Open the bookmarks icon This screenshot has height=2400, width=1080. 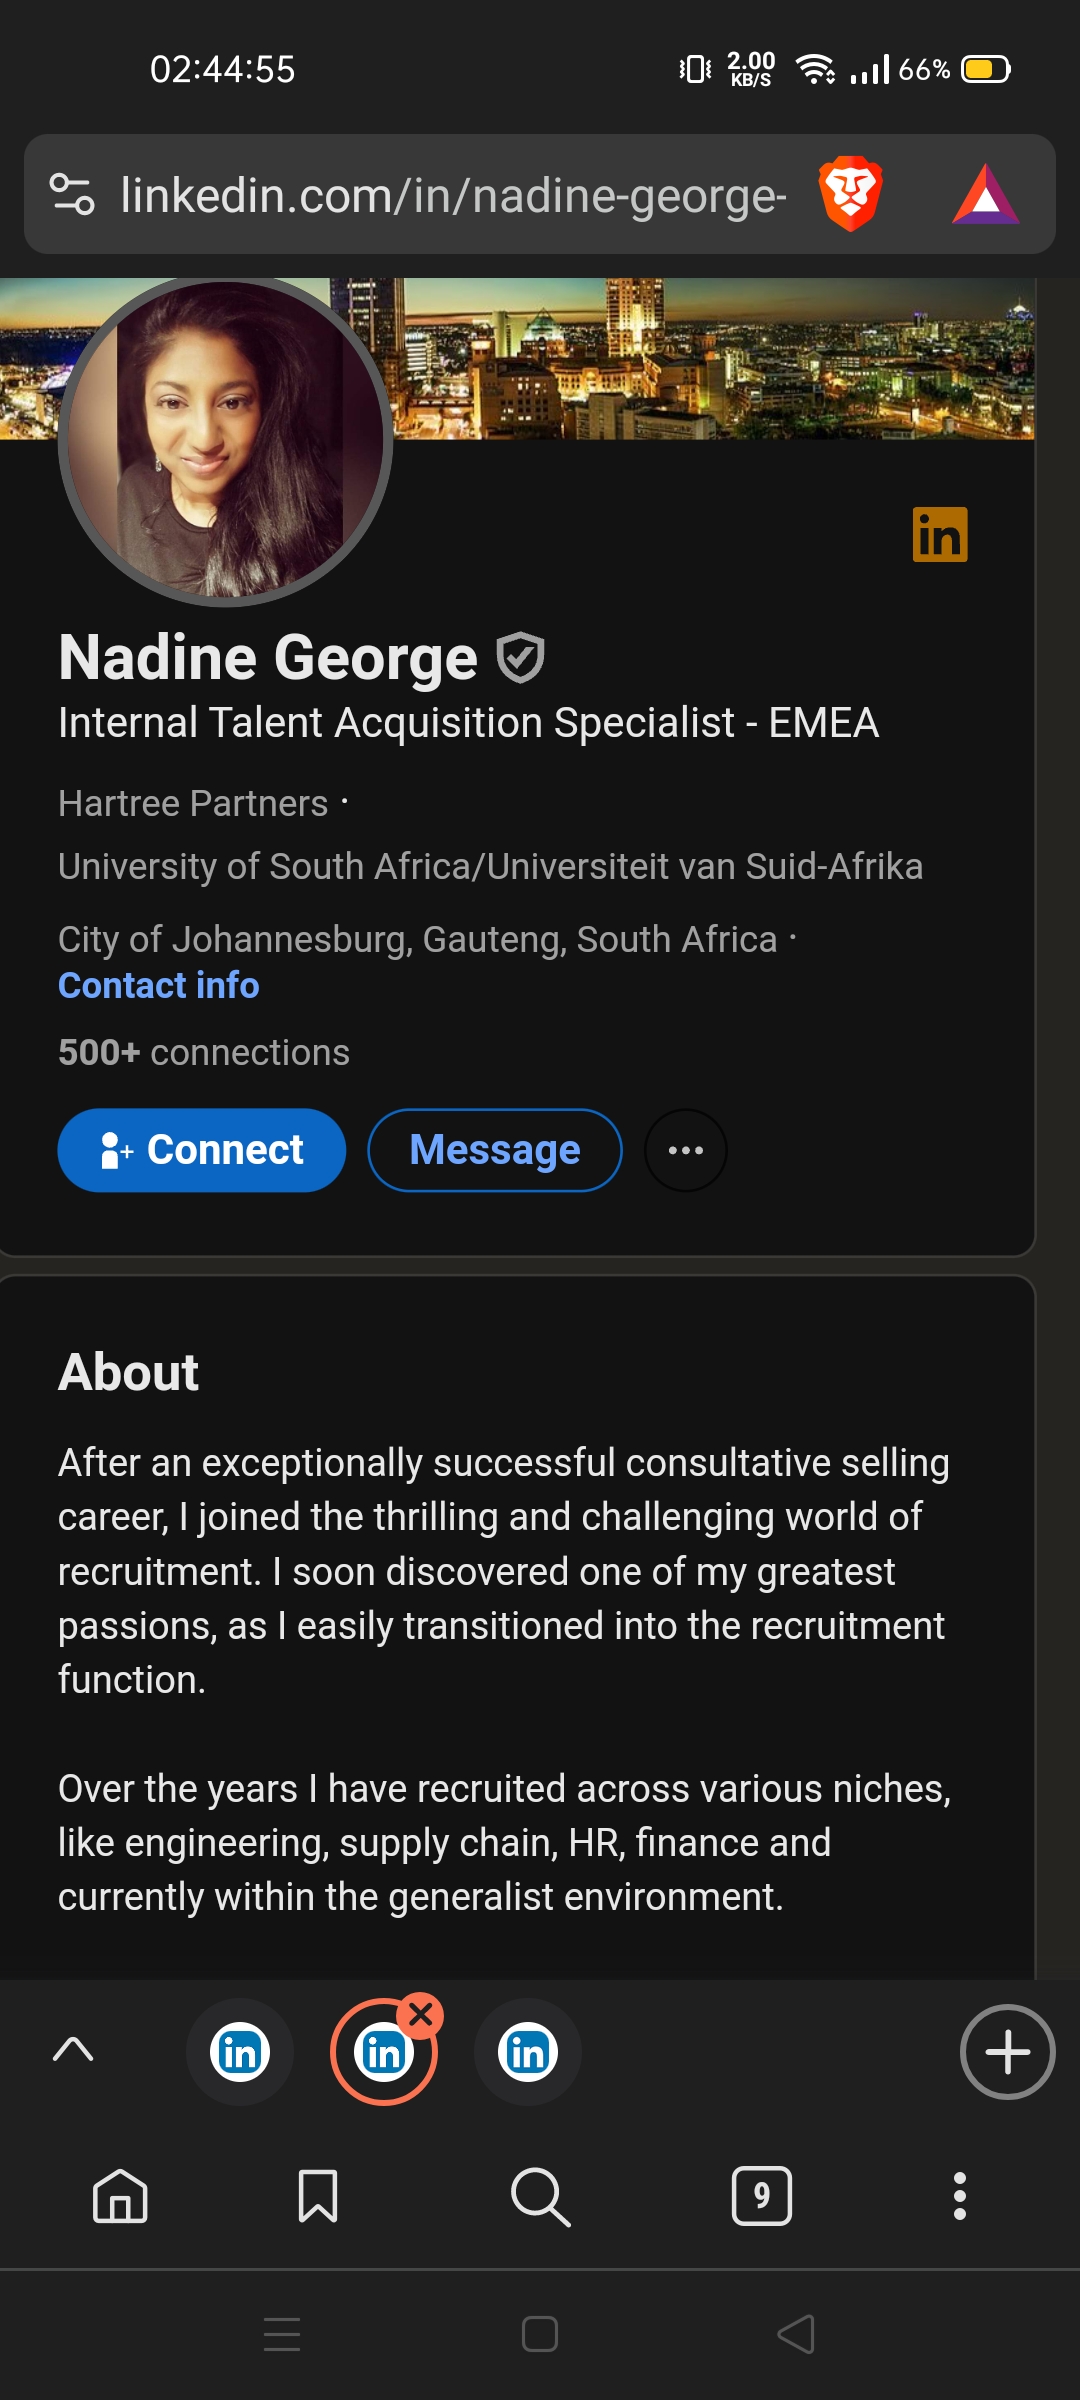coord(318,2196)
